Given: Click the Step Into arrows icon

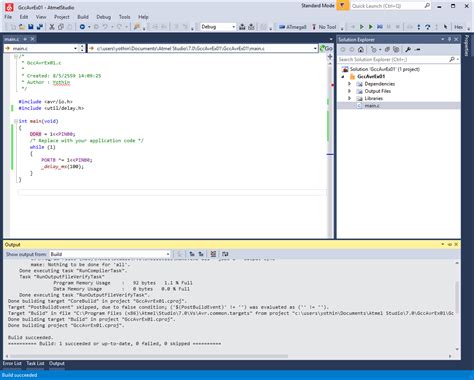Looking at the screenshot, I should tap(419, 27).
